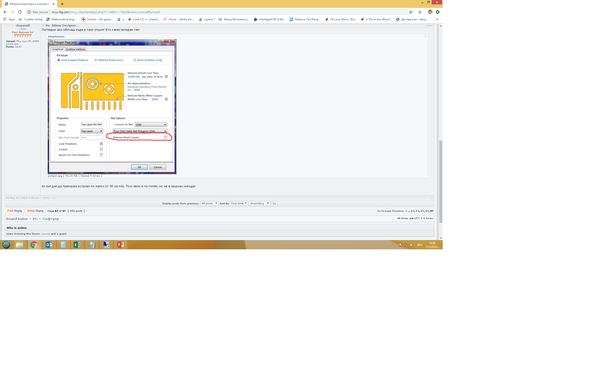Select the Solid (Copper Regions) radio button
The width and height of the screenshot is (600, 368).
(59, 60)
